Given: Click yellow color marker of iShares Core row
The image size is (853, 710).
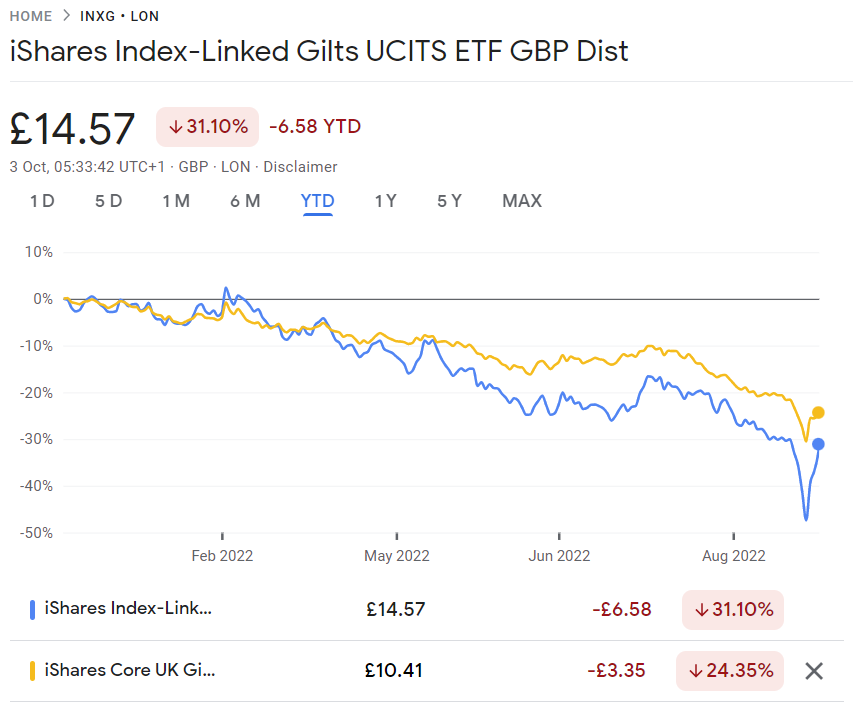Looking at the screenshot, I should [33, 671].
